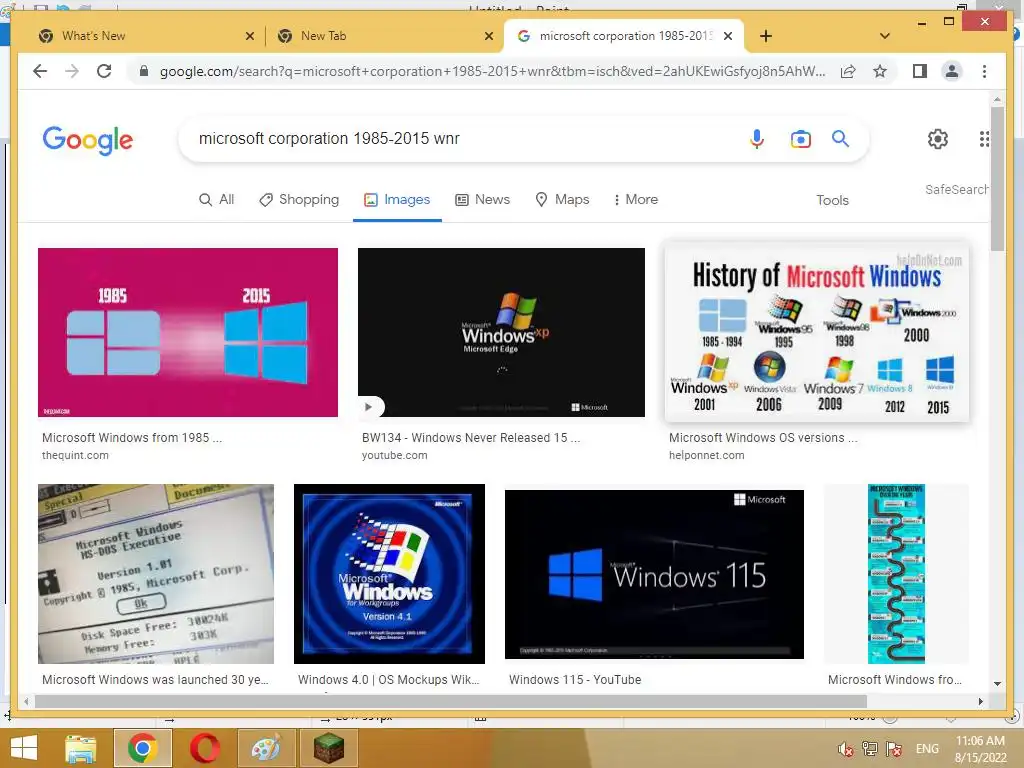Open the teal timeline infographic image

896,573
